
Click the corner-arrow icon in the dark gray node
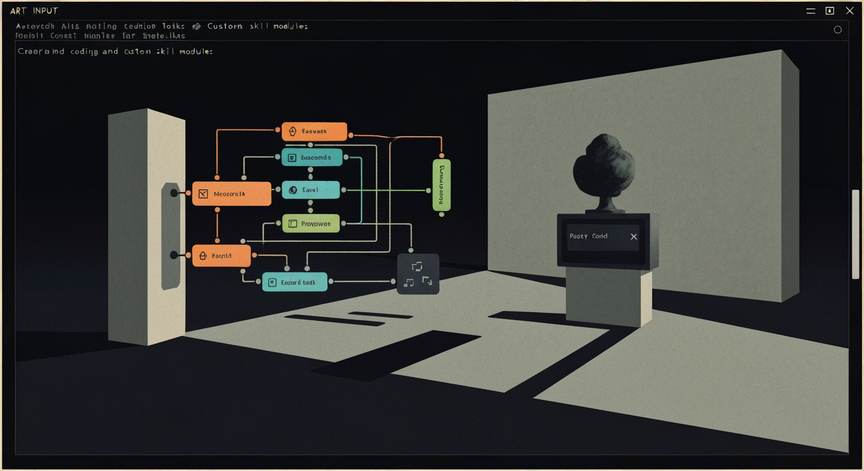(427, 281)
